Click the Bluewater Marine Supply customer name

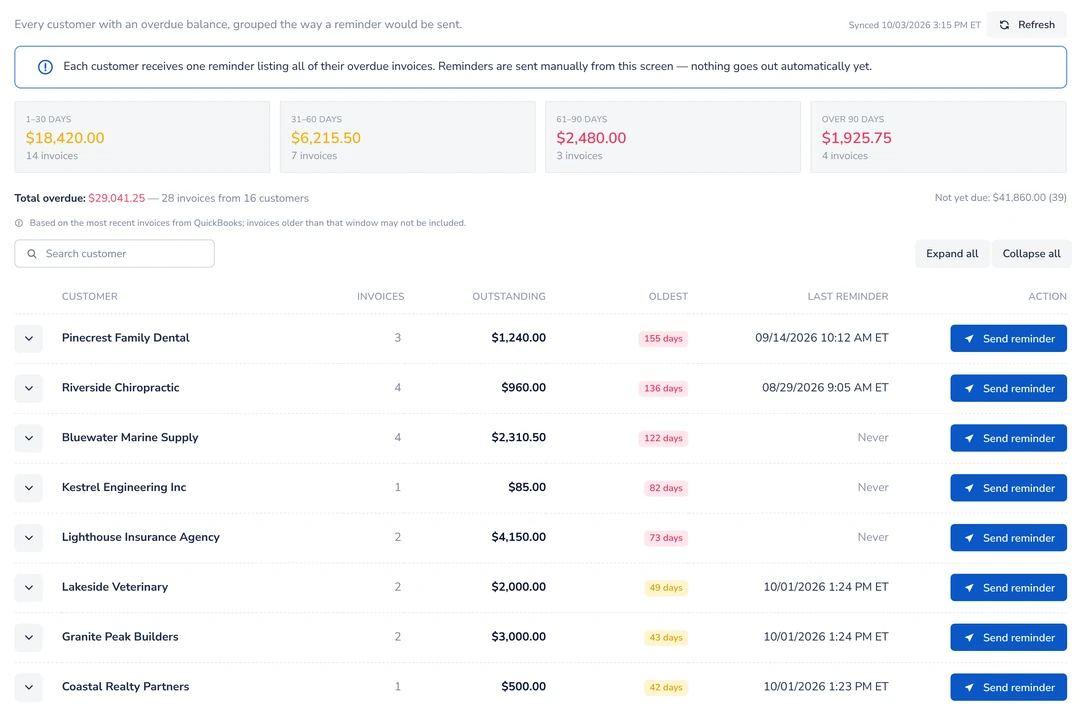point(130,437)
